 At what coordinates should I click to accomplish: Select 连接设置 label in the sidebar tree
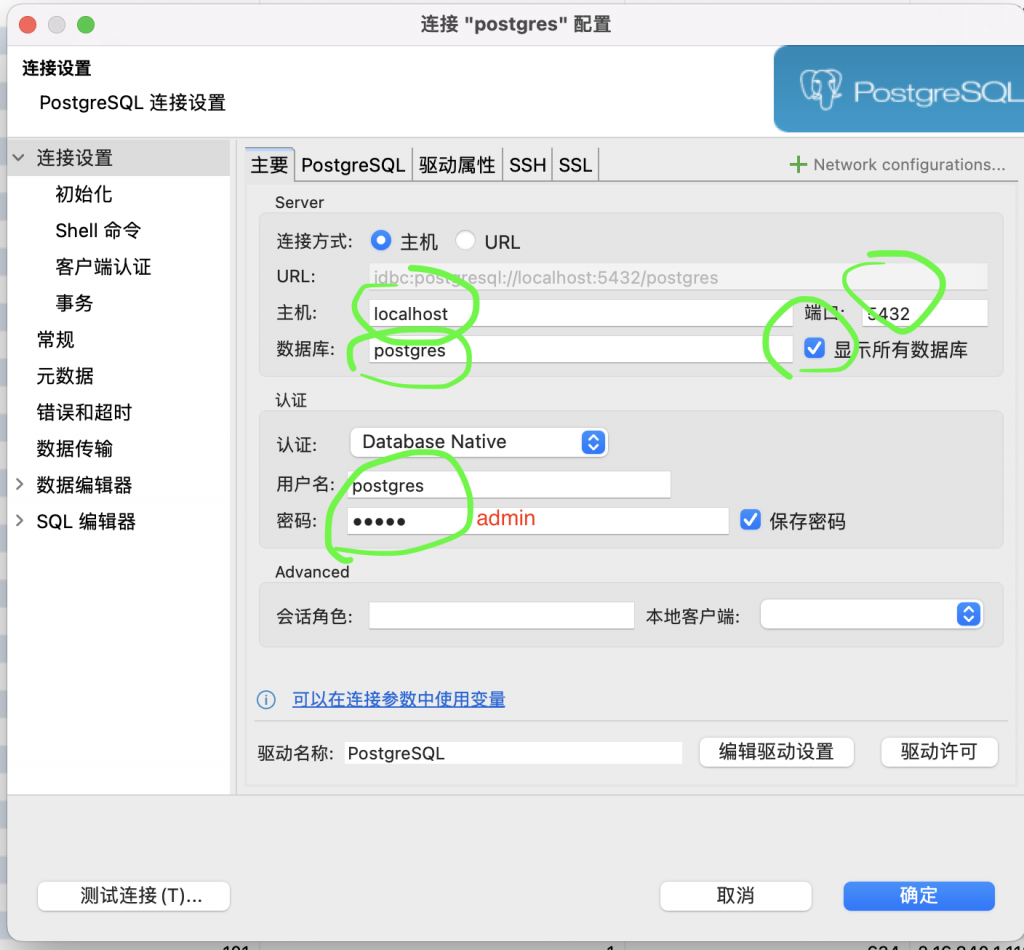pyautogui.click(x=74, y=157)
